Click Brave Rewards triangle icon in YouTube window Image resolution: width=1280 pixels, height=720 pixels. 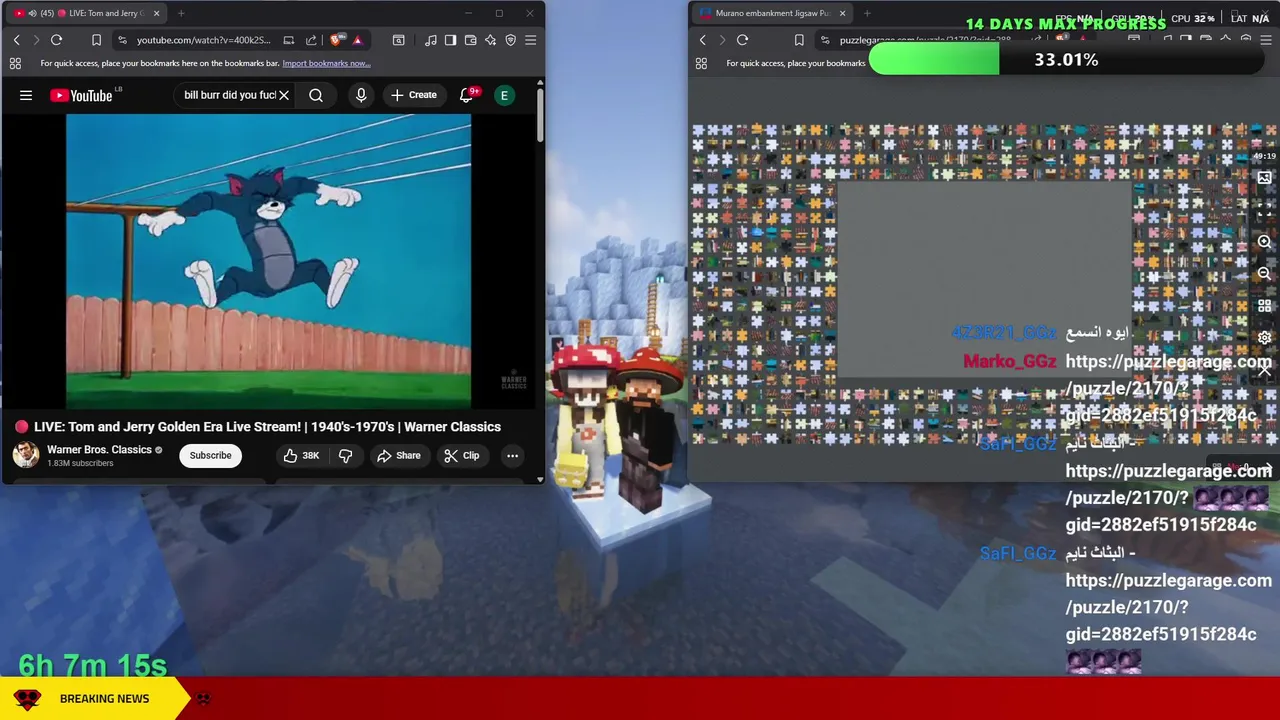tap(357, 40)
